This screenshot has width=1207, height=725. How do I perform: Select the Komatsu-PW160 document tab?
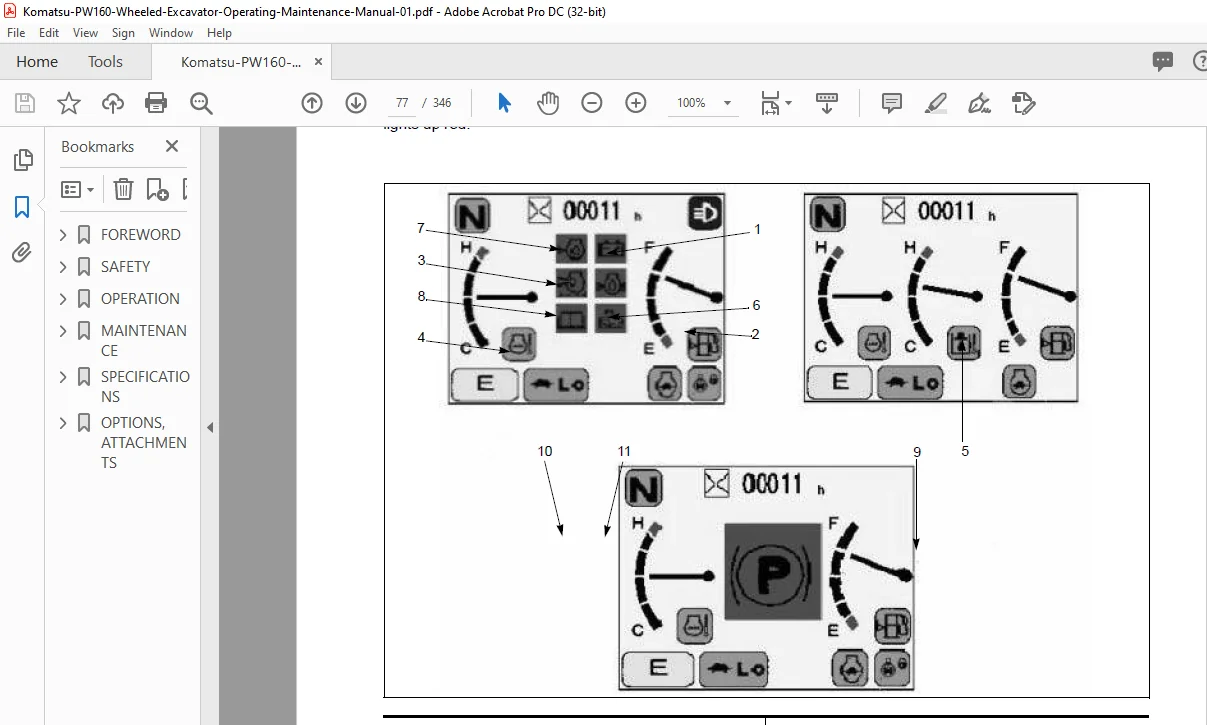click(240, 62)
